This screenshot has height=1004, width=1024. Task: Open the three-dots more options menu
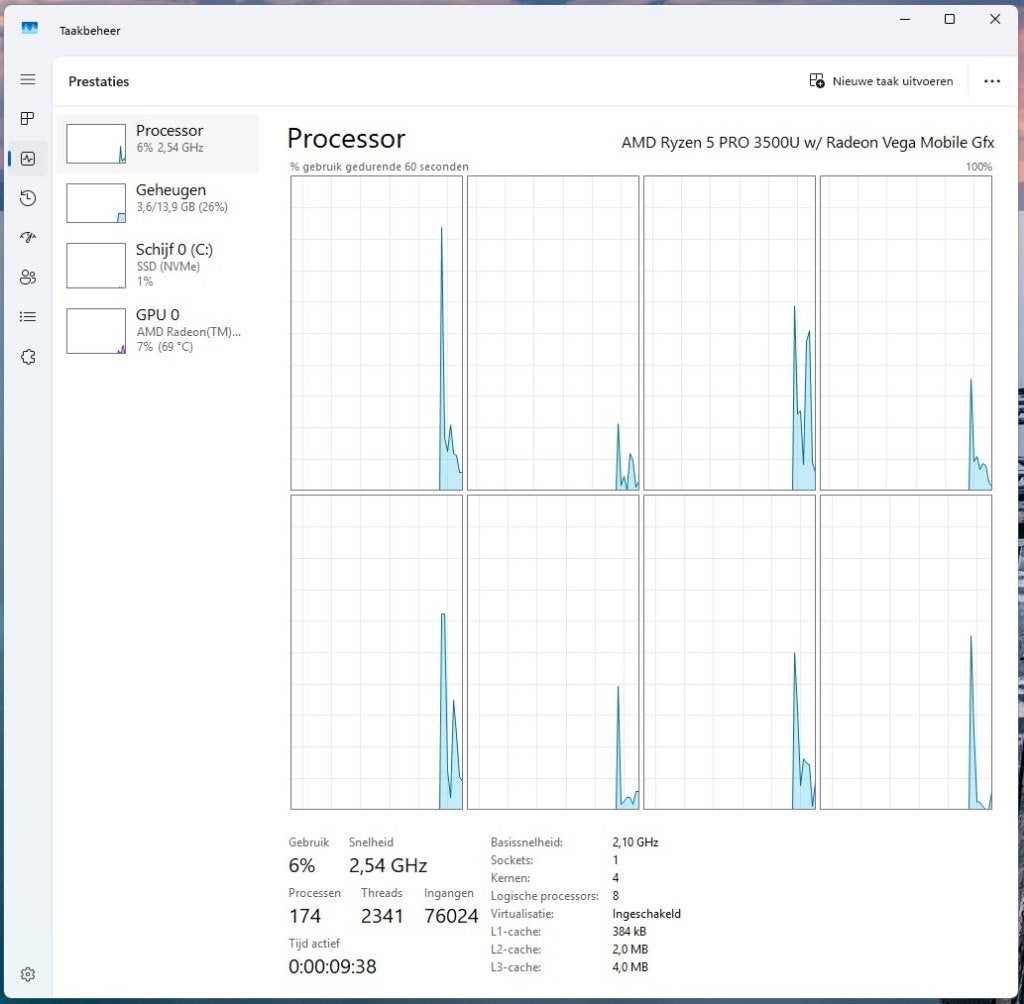[x=992, y=82]
